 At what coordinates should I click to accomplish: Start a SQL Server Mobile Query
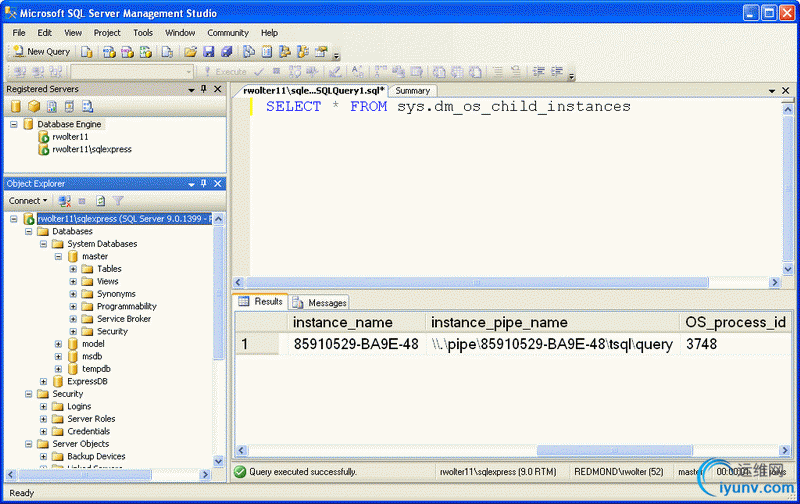tap(167, 52)
